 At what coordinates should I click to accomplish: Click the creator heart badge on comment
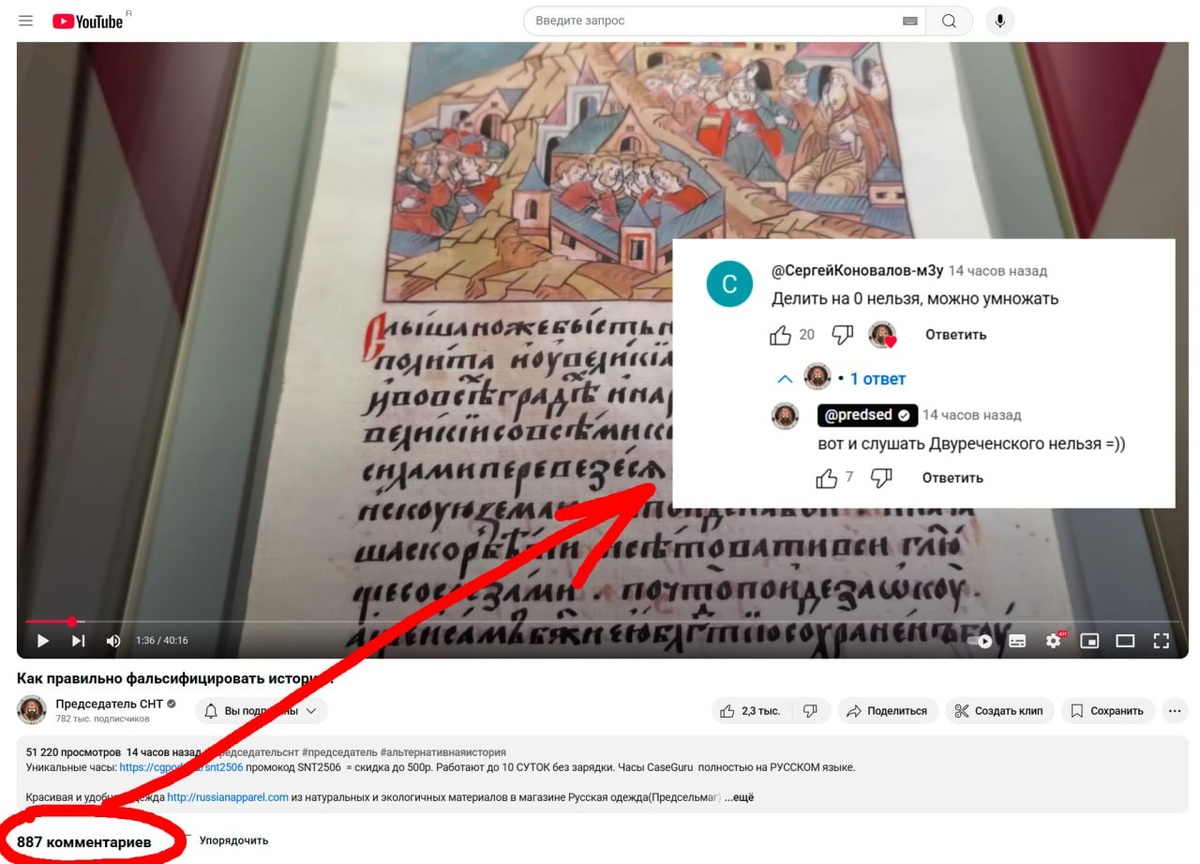[x=882, y=335]
